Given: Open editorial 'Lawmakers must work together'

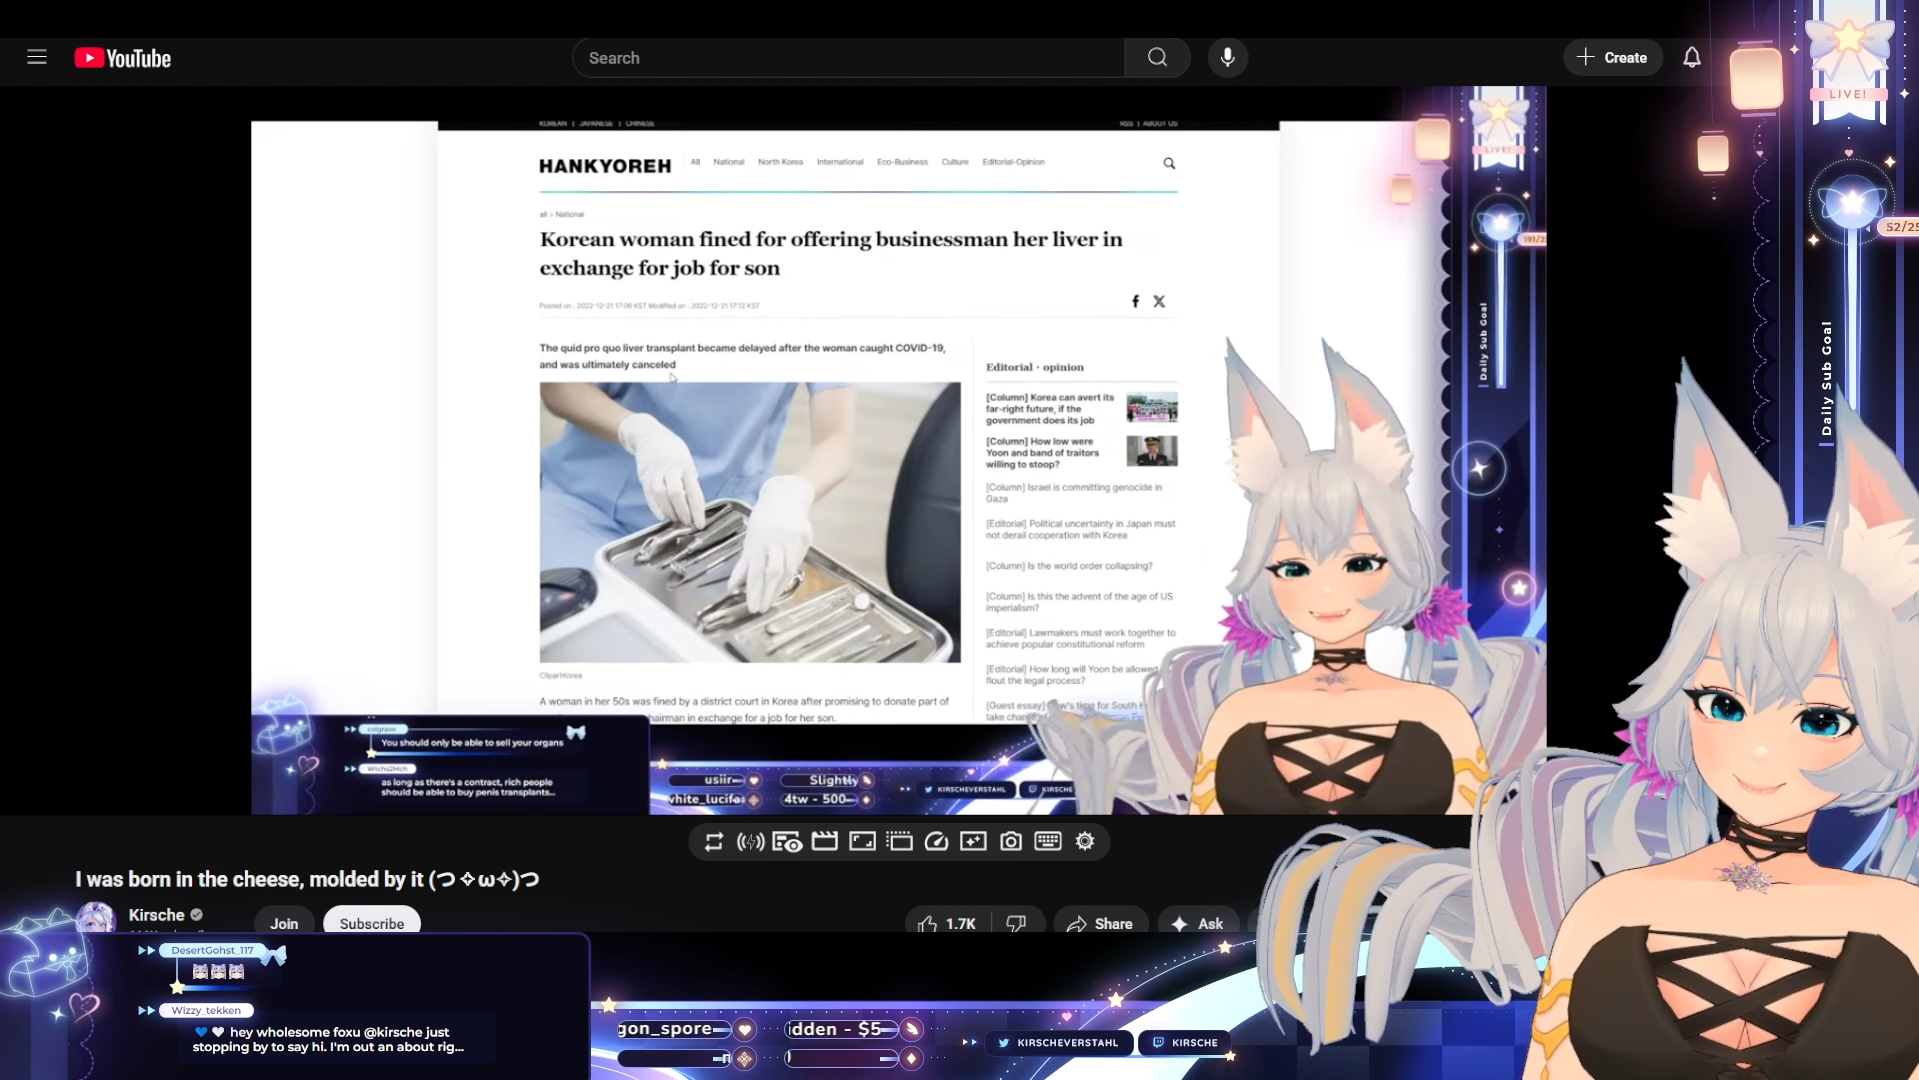Looking at the screenshot, I should point(1081,638).
